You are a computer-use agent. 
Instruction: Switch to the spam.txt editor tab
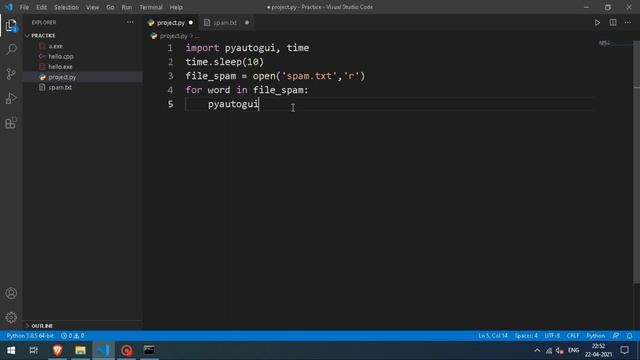(225, 23)
